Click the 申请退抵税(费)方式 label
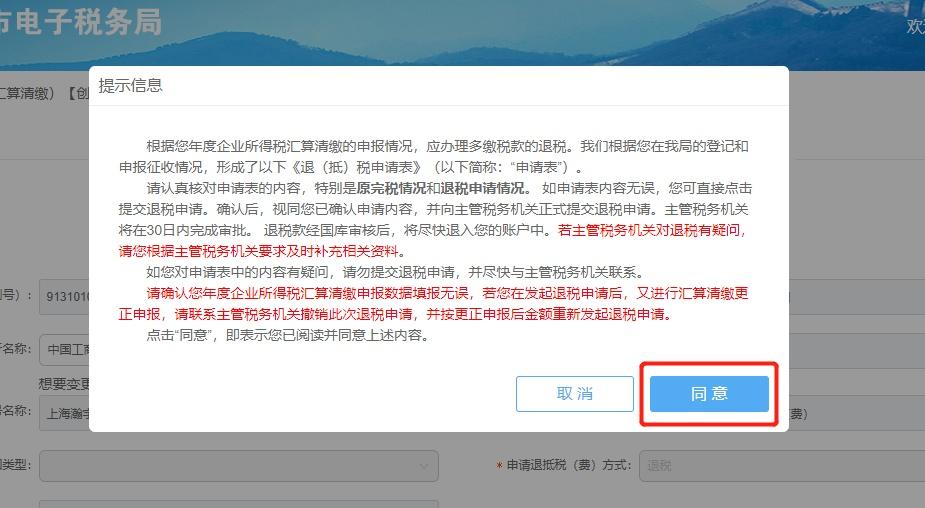The height and width of the screenshot is (508, 925). [x=569, y=466]
